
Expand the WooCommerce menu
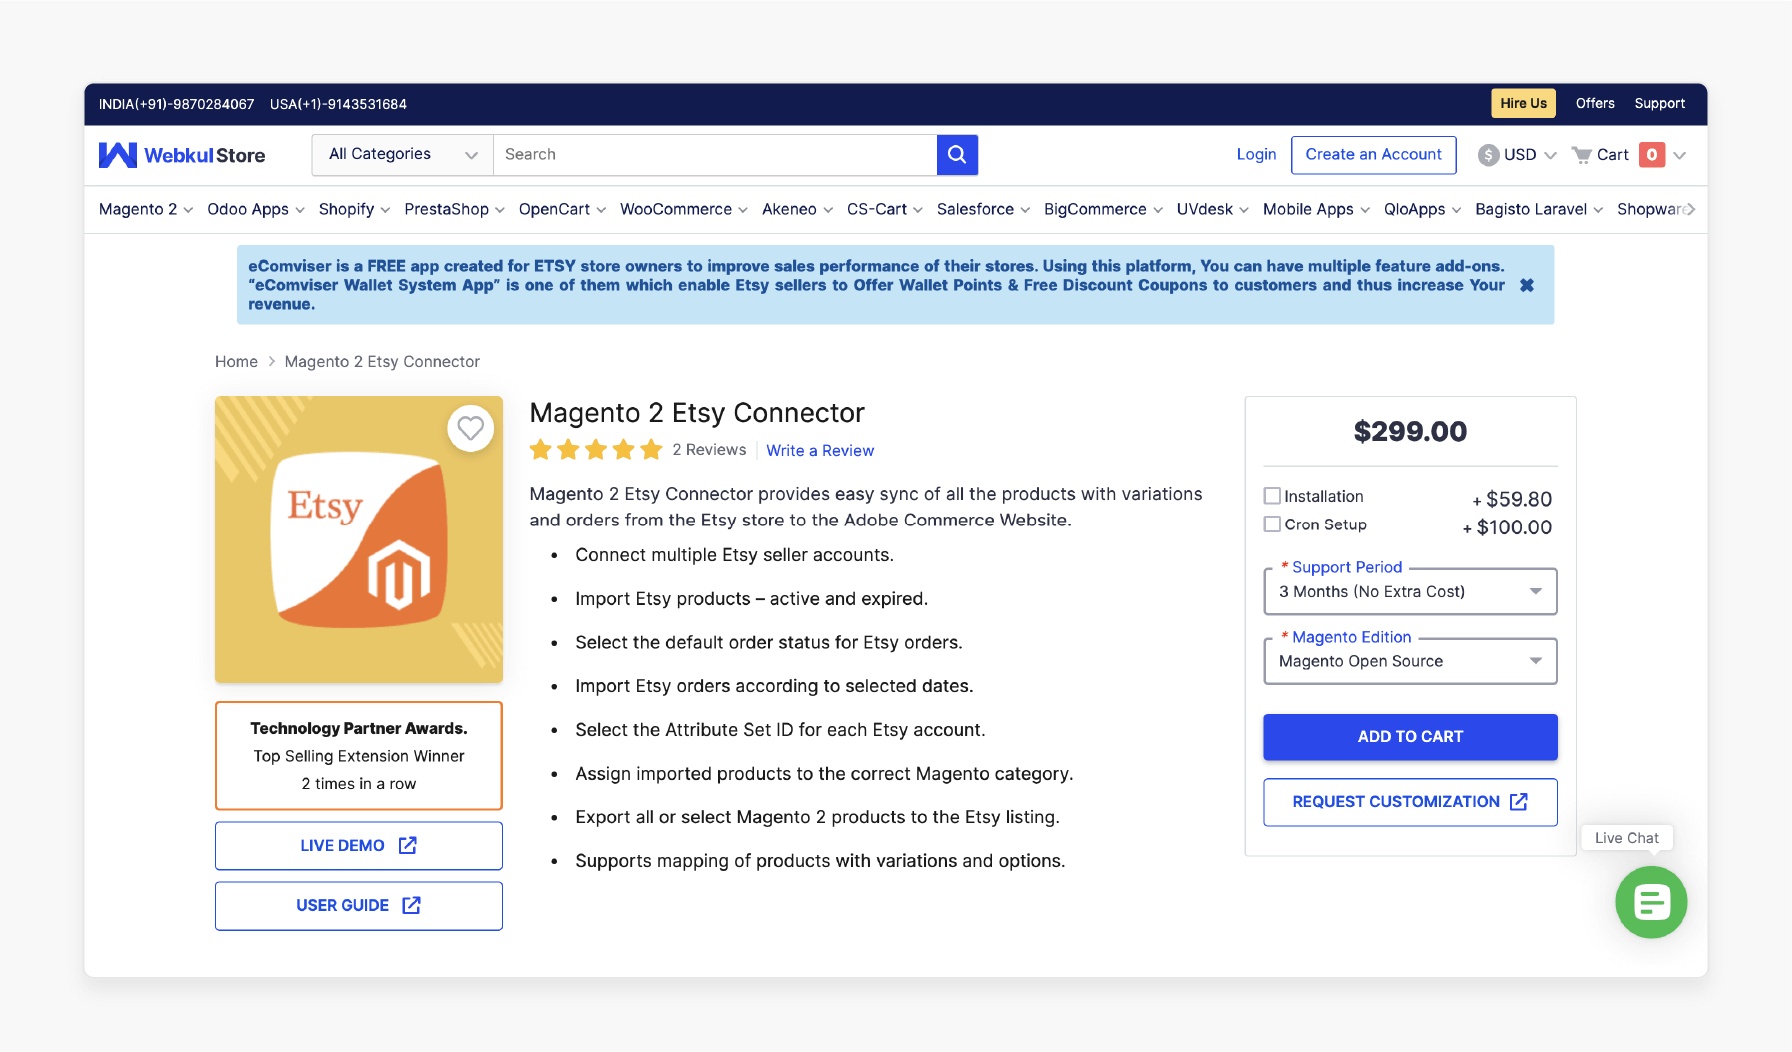[684, 209]
